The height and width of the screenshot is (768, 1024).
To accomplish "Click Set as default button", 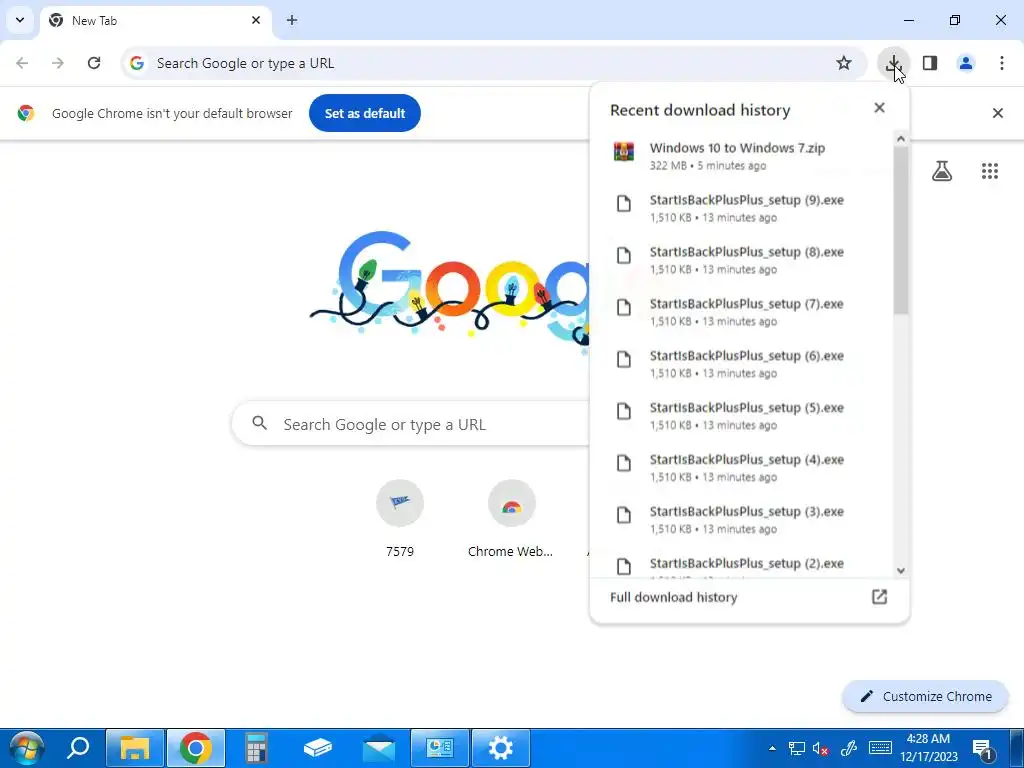I will pos(364,113).
